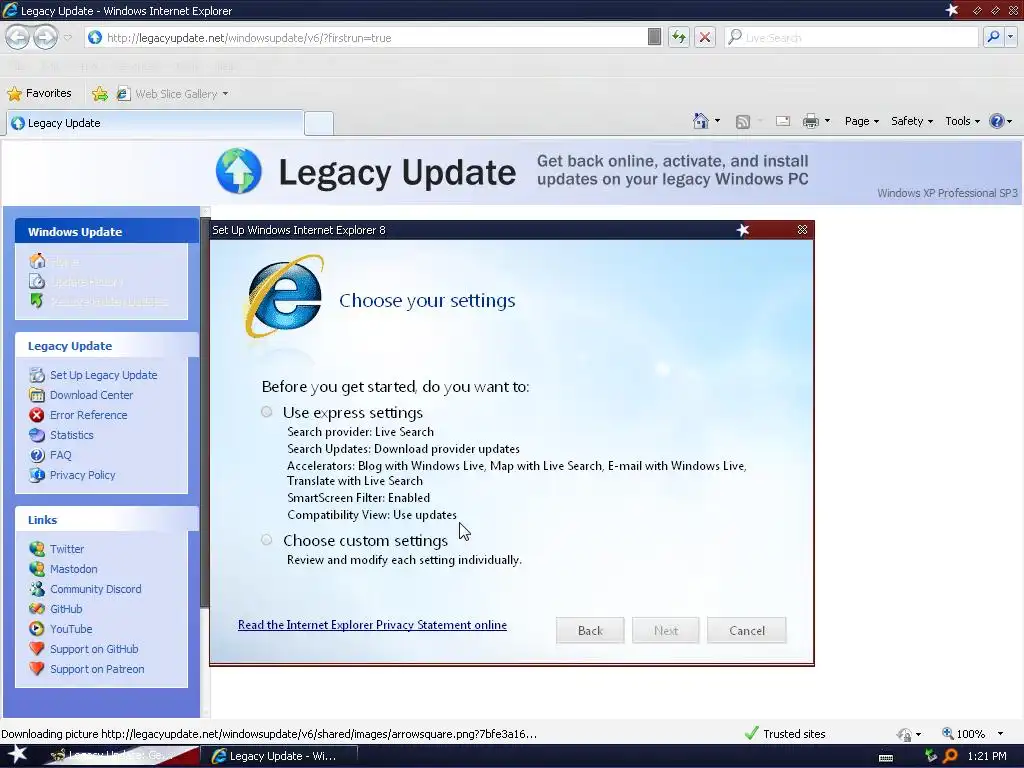Open the search provider dropdown arrow
This screenshot has width=1024, height=768.
point(1010,37)
